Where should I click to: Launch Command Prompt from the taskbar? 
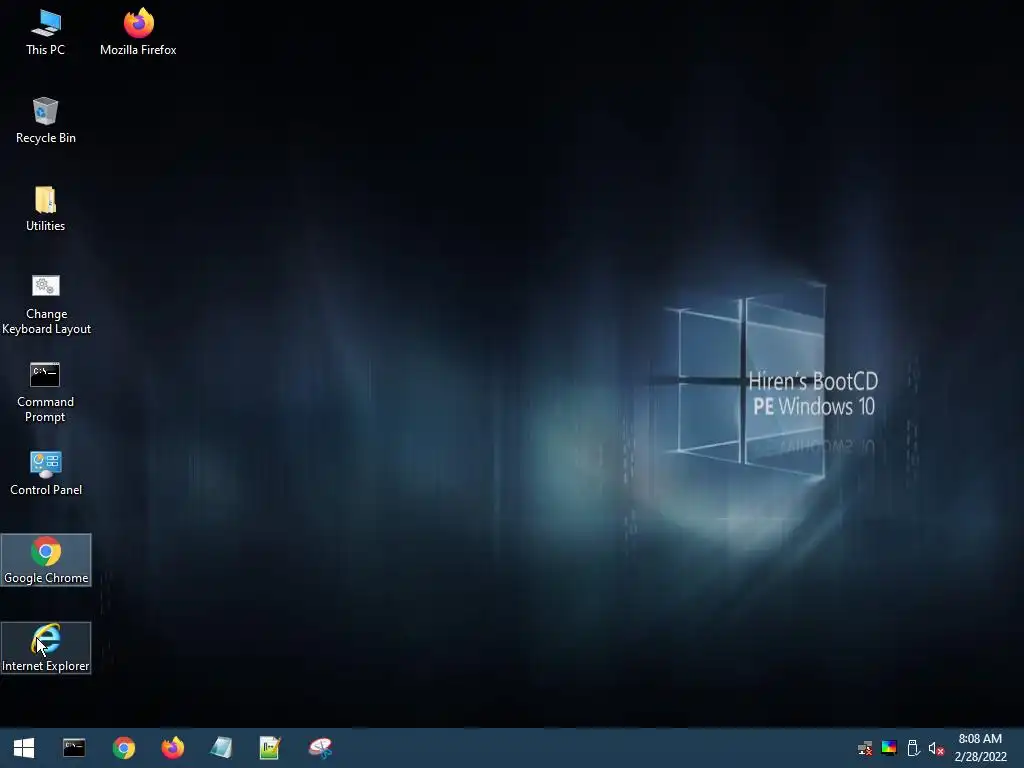coord(74,748)
